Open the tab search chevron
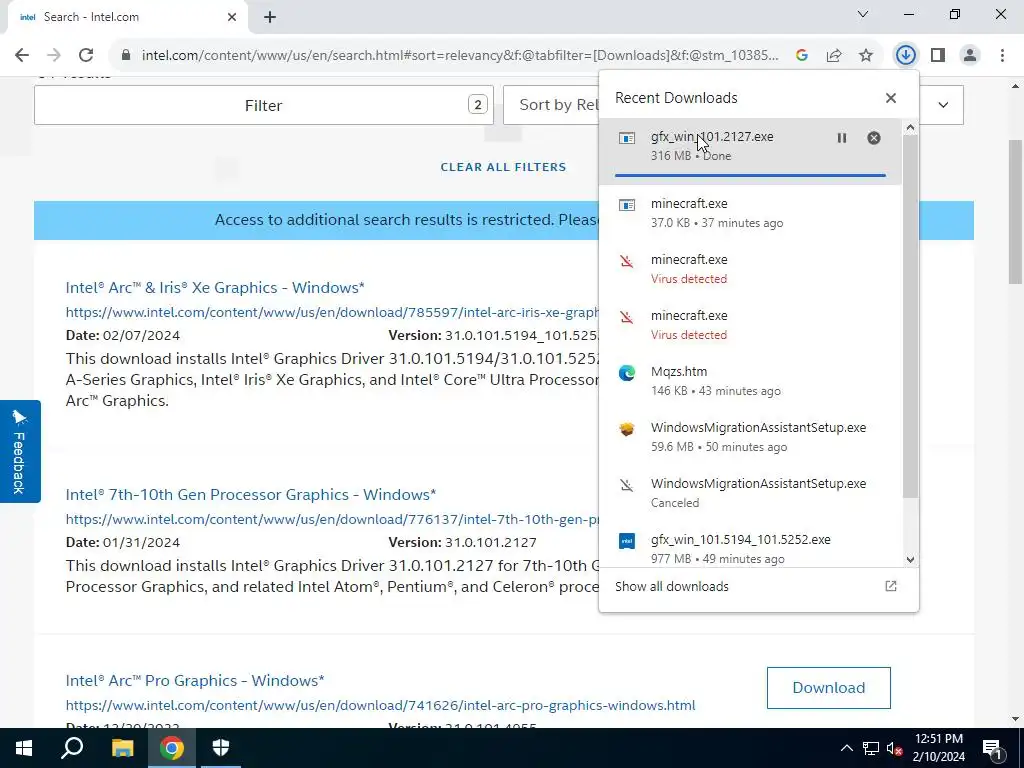This screenshot has height=768, width=1024. coord(863,14)
